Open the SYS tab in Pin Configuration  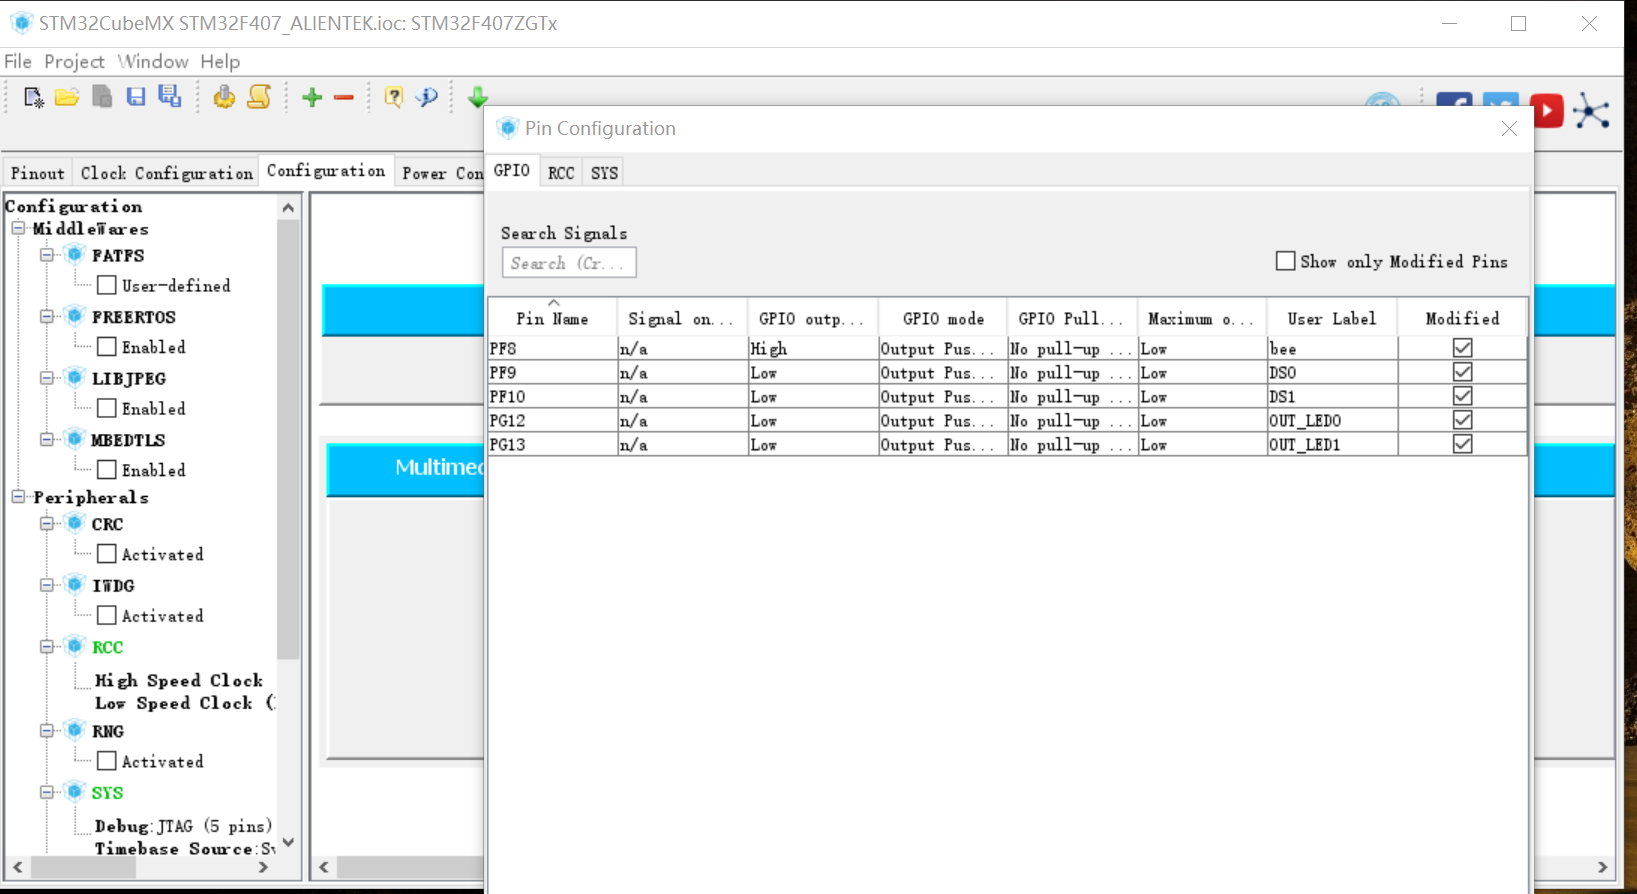tap(604, 173)
